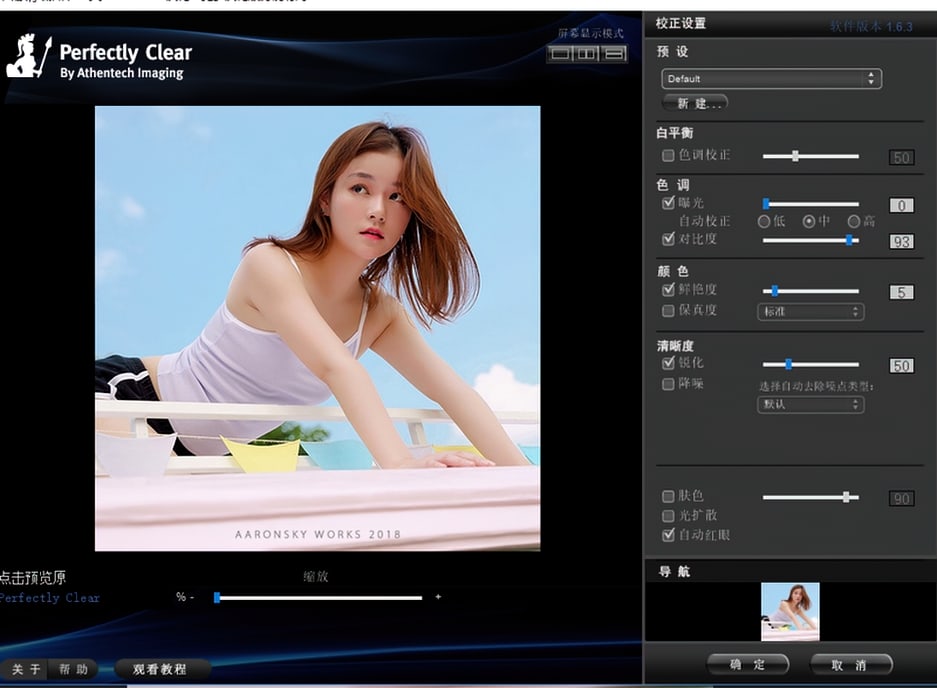Image resolution: width=937 pixels, height=688 pixels.
Task: Click the navigator thumbnail image
Action: (x=790, y=611)
